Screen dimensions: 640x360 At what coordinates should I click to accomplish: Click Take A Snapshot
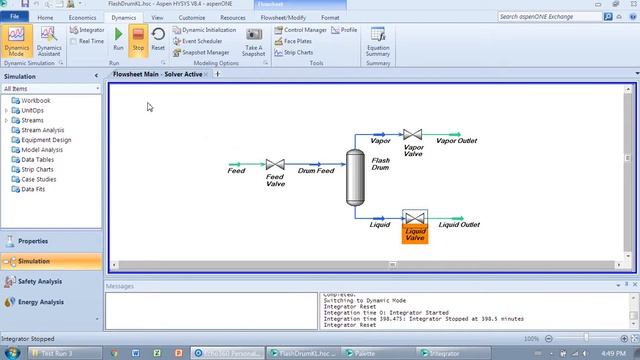[x=253, y=42]
